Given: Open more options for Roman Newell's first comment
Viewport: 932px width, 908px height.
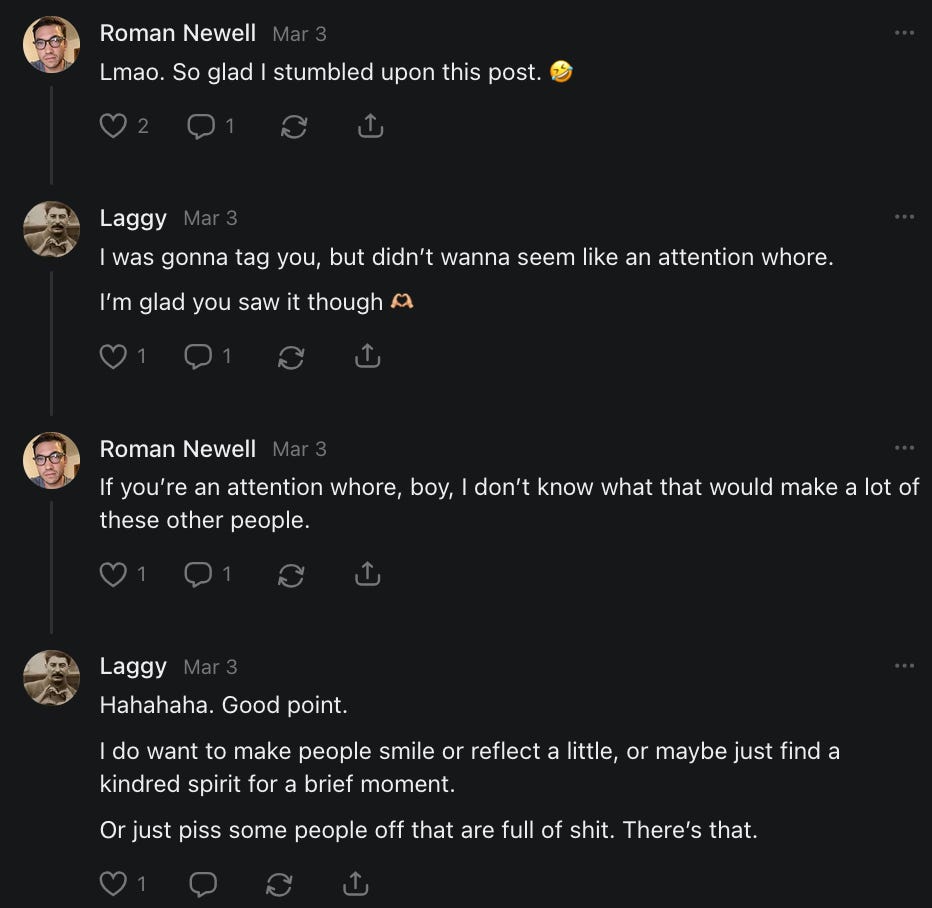Looking at the screenshot, I should [904, 33].
